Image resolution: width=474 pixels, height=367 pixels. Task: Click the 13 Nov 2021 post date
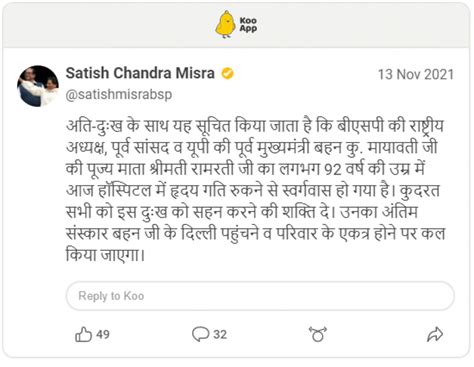coord(416,74)
